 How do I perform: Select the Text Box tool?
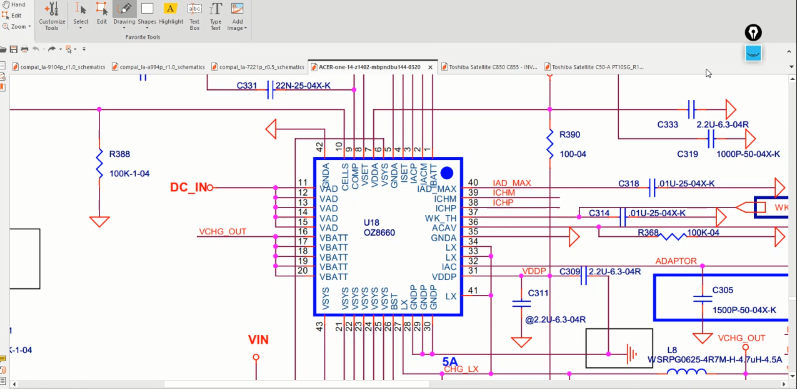pos(194,15)
